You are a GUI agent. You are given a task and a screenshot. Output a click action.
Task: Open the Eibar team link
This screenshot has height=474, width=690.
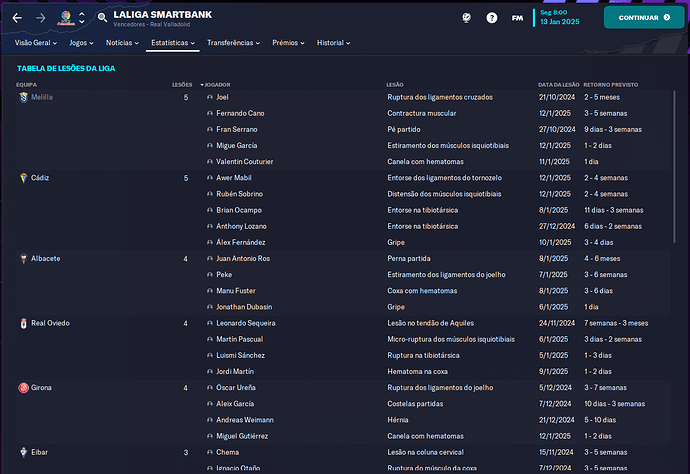coord(40,452)
